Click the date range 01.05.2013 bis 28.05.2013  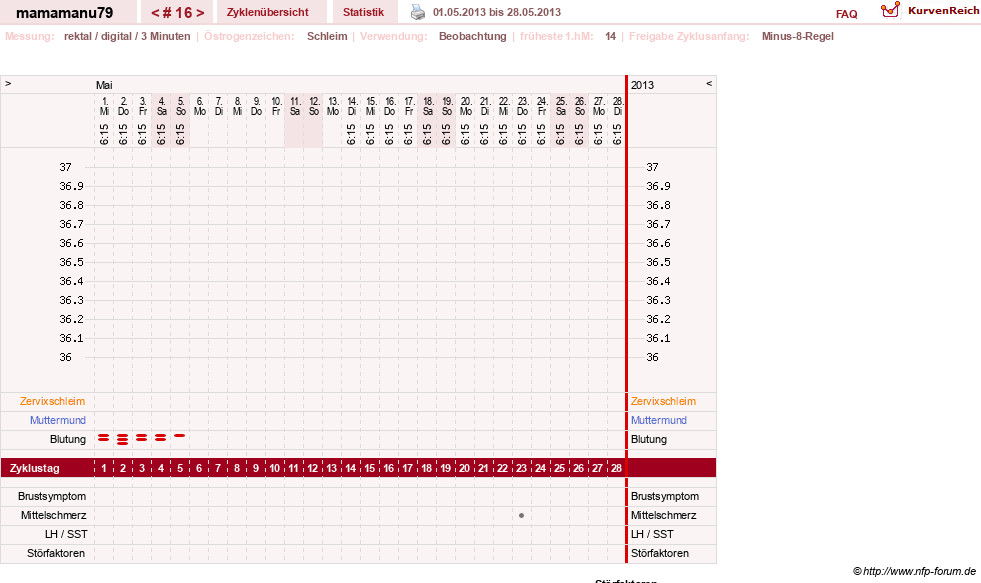[497, 12]
